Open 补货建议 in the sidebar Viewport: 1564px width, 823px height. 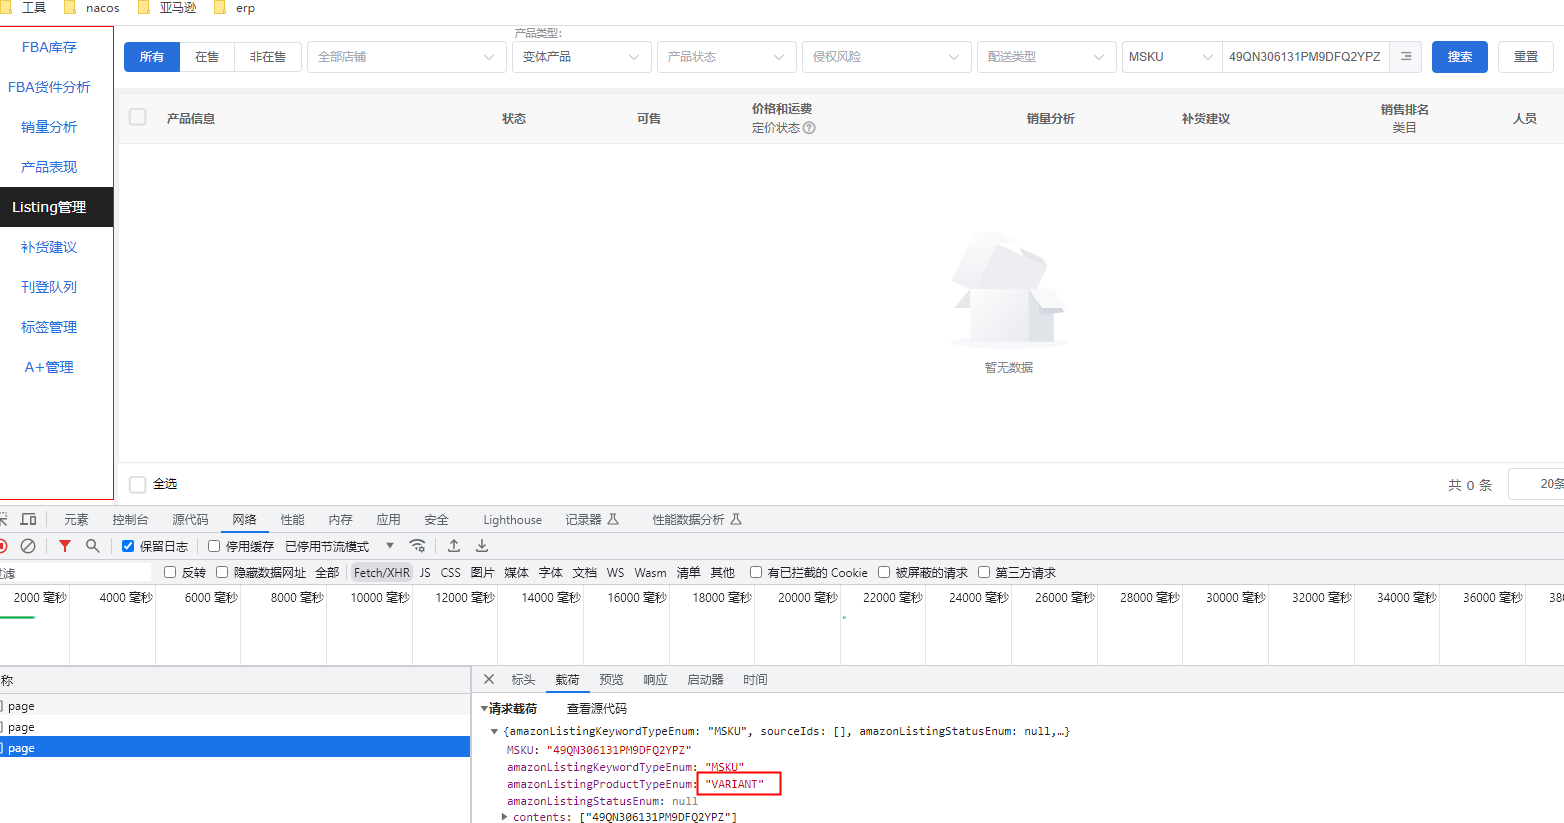[49, 247]
